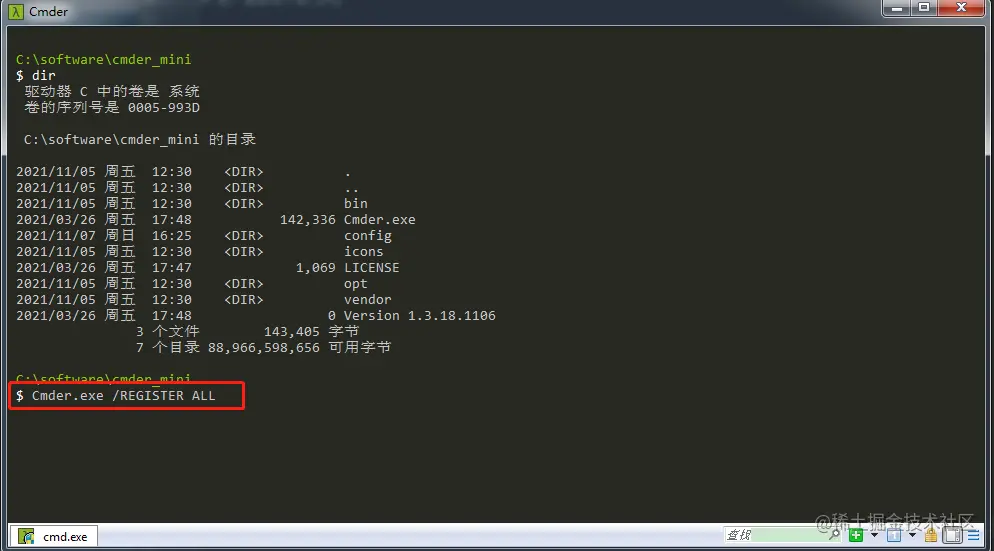Viewport: 994px width, 551px height.
Task: Click the active console number icon
Action: (x=894, y=535)
